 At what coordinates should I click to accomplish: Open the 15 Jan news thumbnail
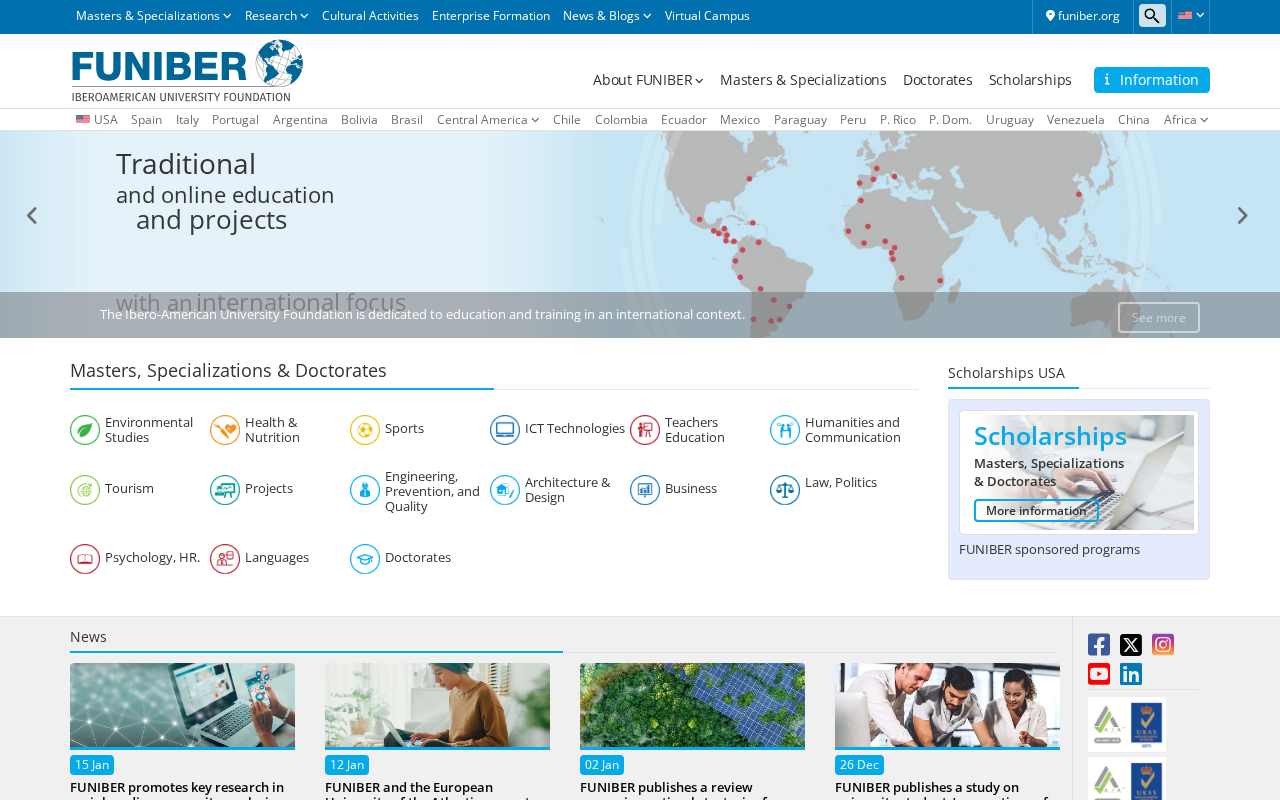click(x=182, y=706)
